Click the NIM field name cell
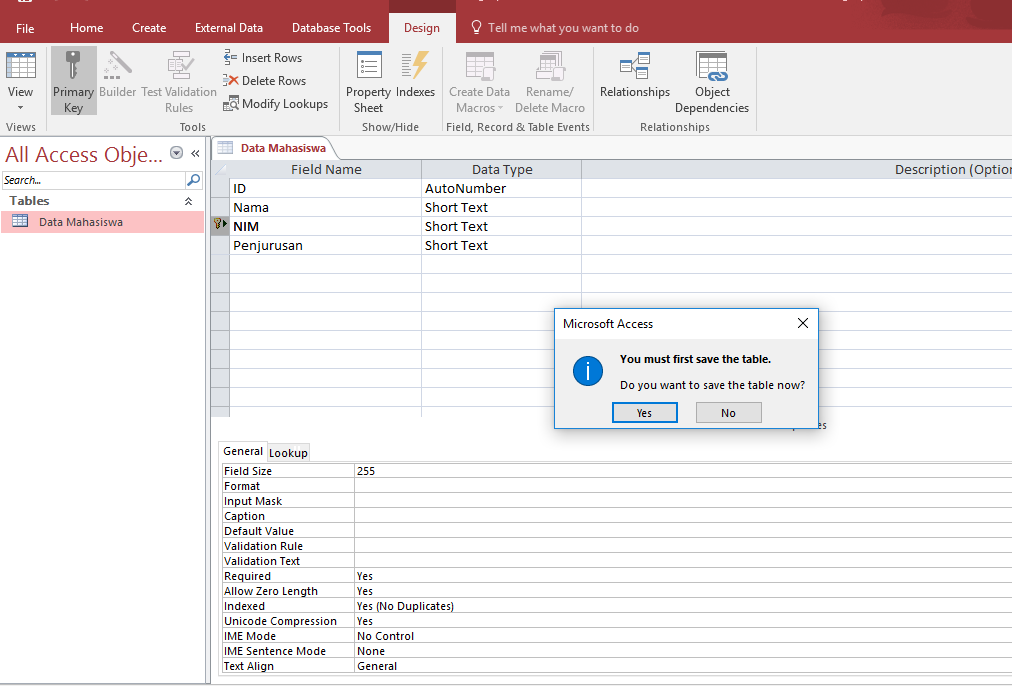Viewport: 1012px width, 686px height. 325,227
